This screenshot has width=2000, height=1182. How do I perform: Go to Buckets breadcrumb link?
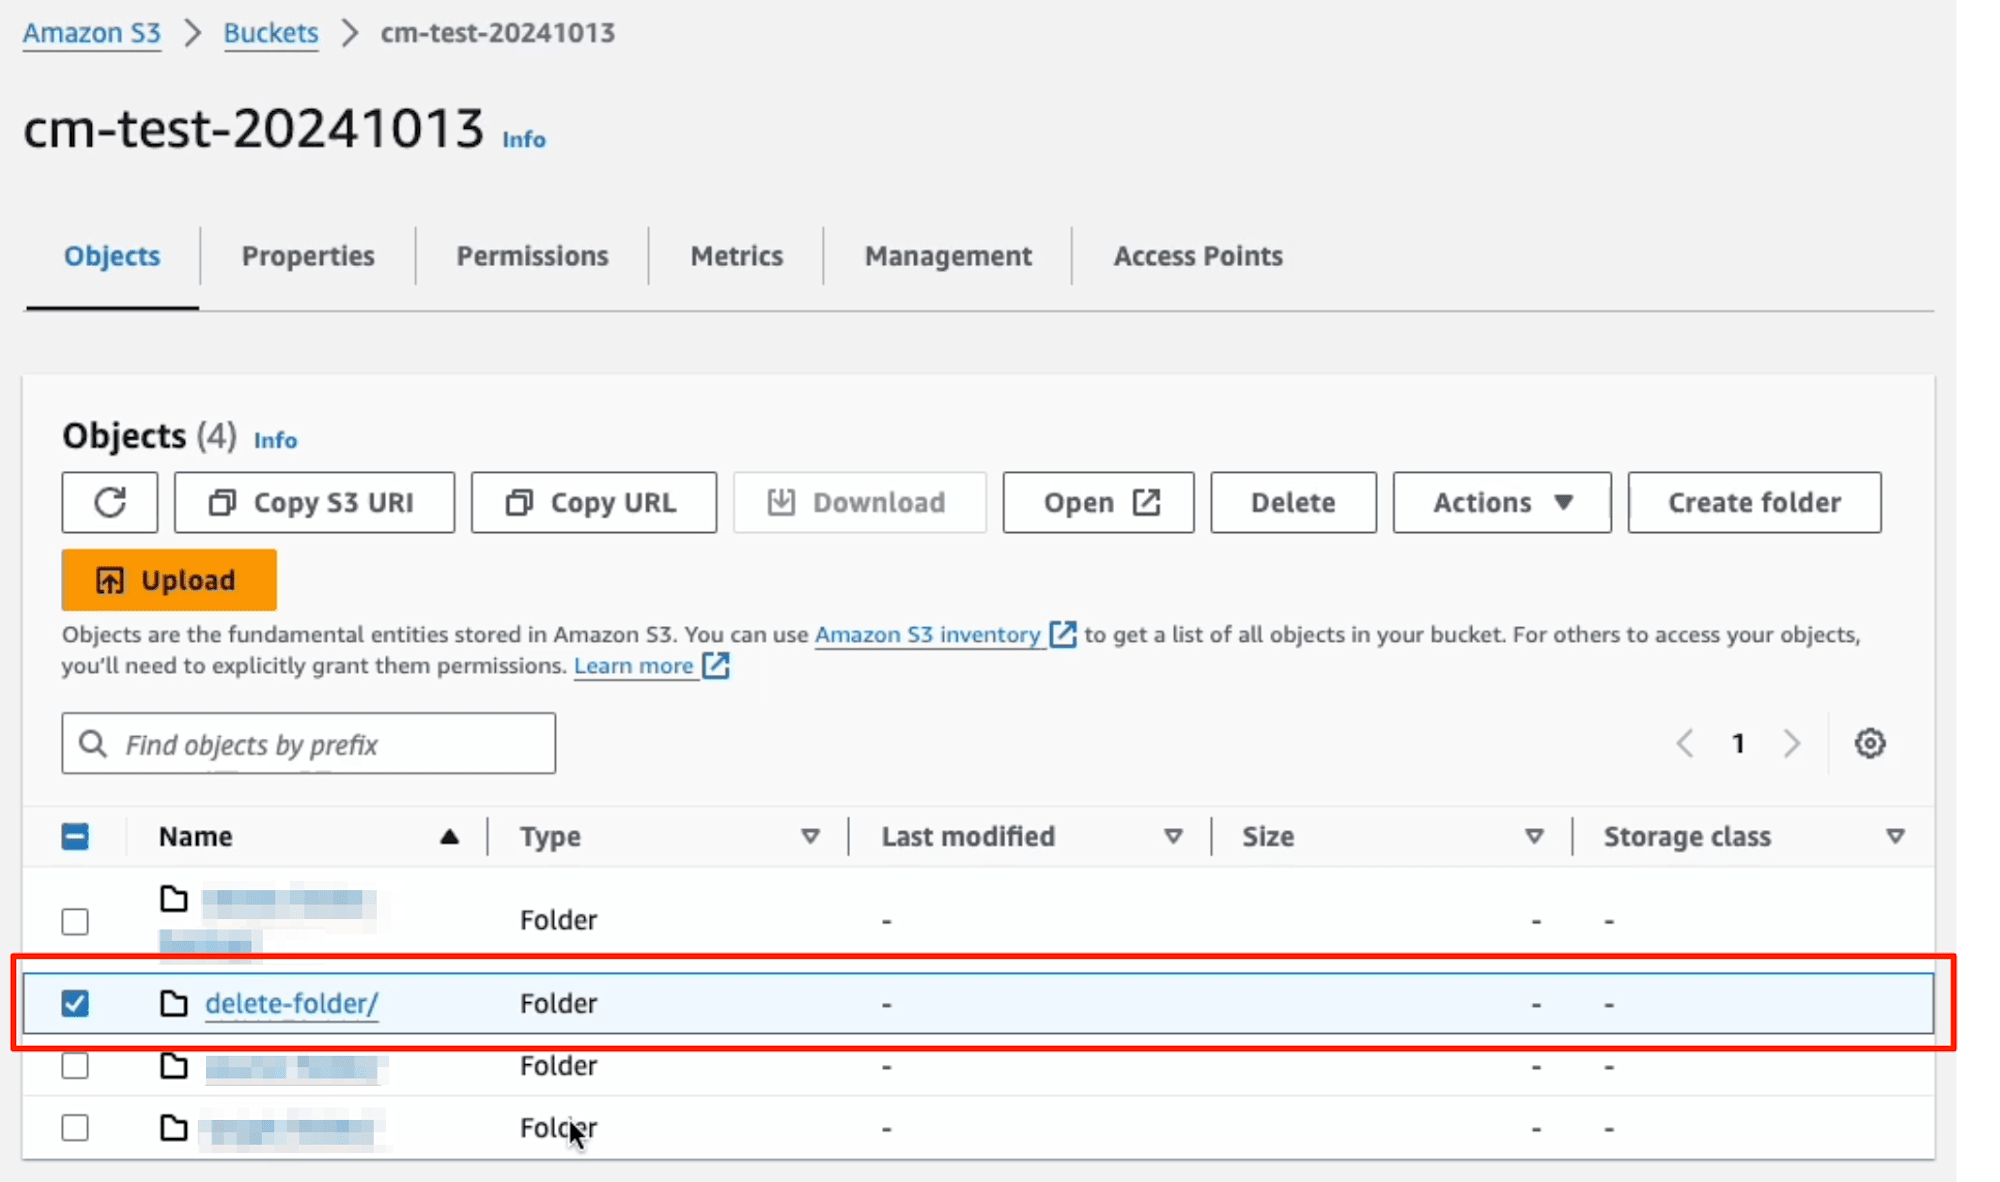[x=271, y=33]
